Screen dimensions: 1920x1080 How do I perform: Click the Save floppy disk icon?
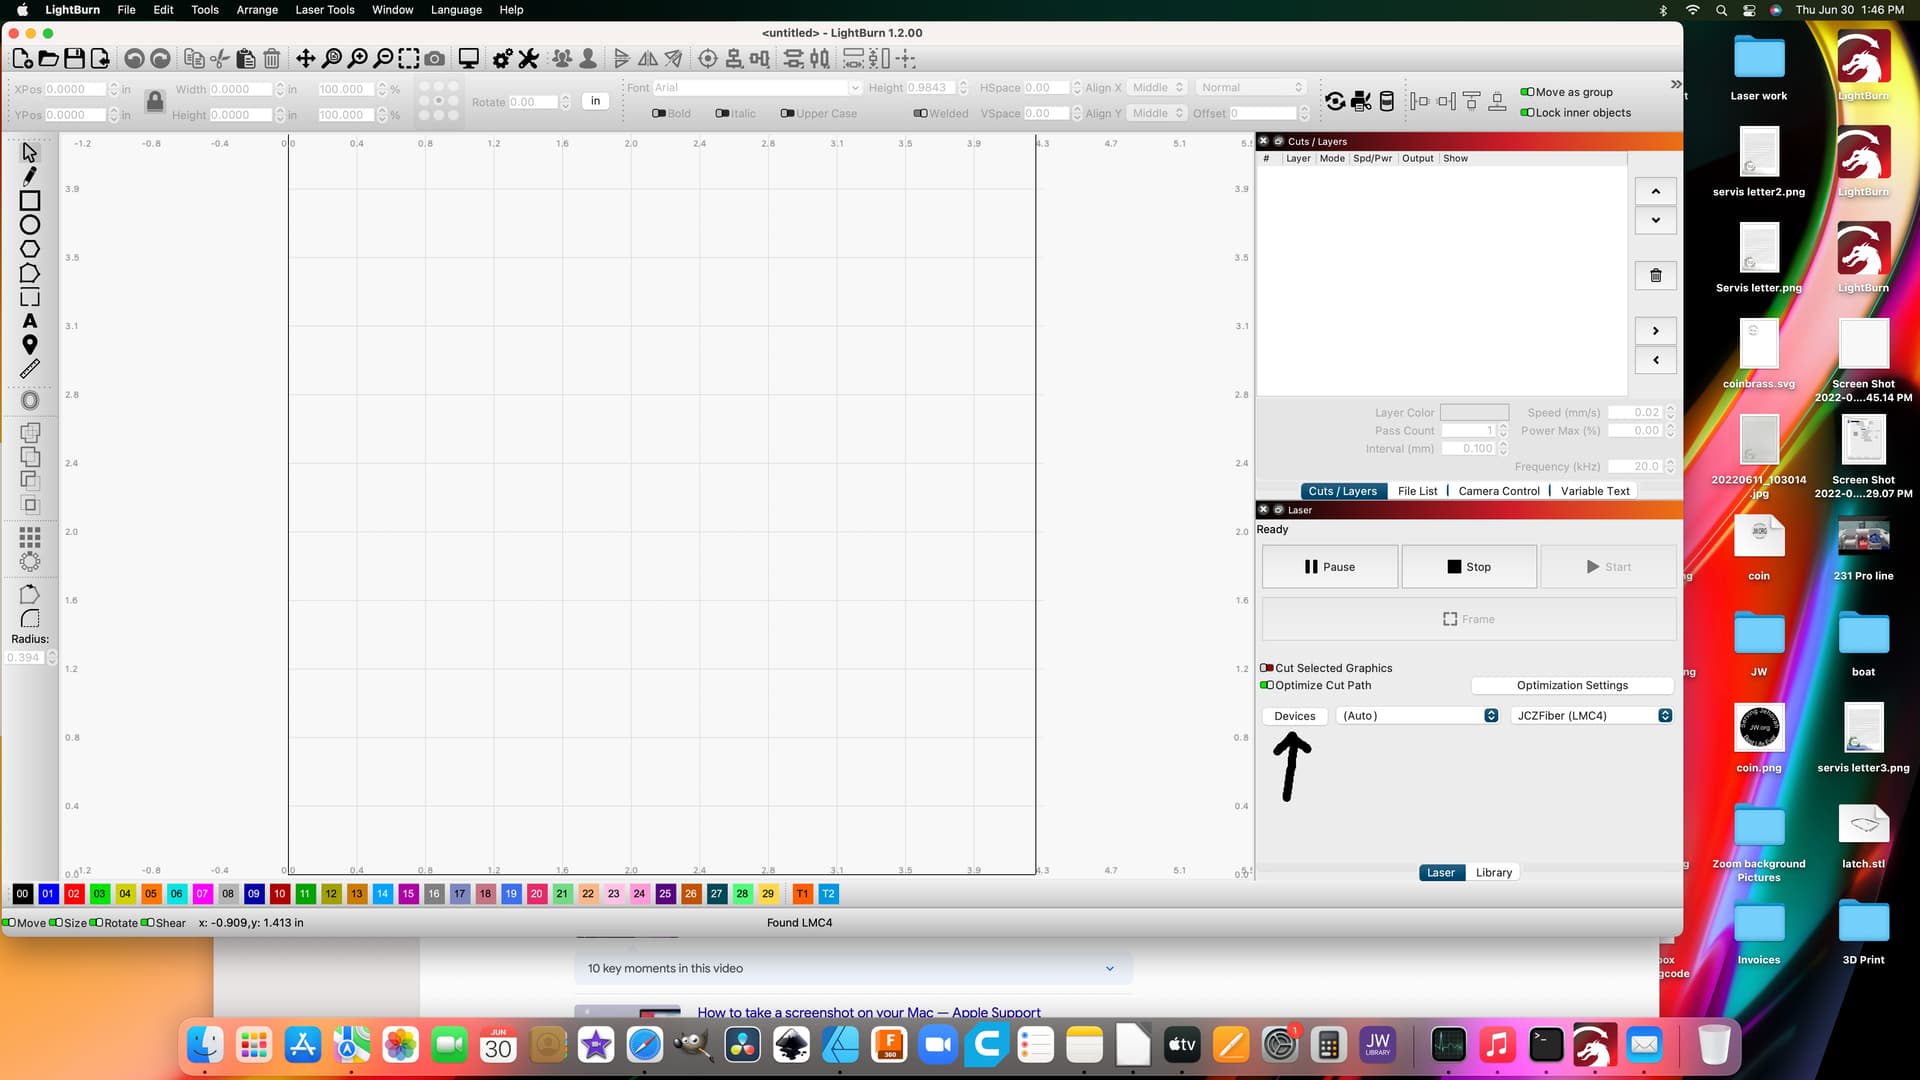pos(74,59)
